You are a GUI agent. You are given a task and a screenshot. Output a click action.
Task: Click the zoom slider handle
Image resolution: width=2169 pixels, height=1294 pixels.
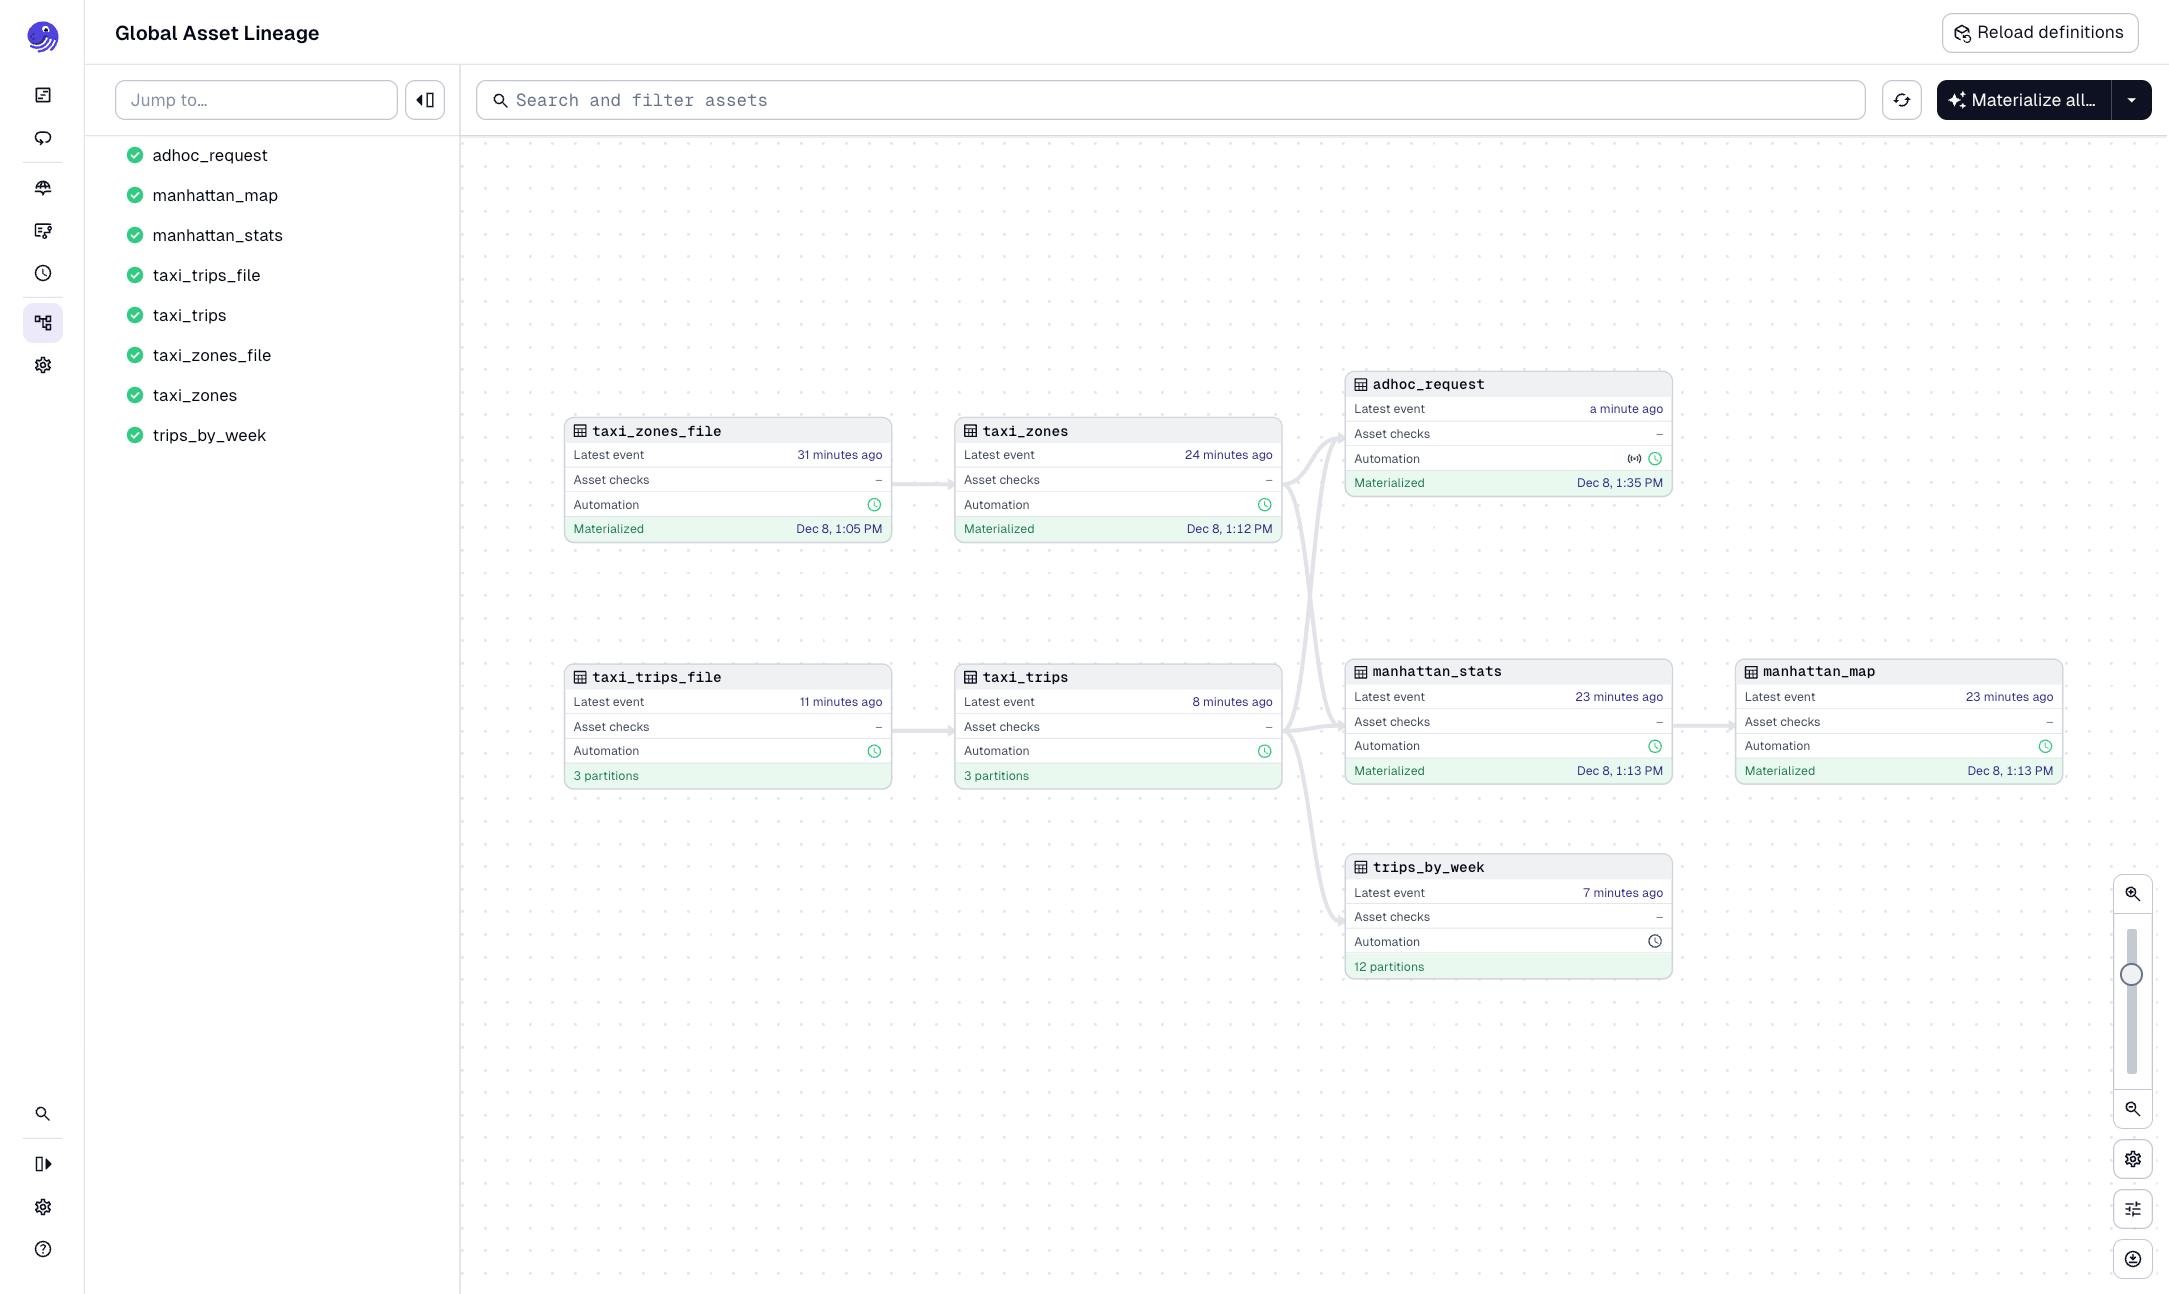tap(2131, 973)
